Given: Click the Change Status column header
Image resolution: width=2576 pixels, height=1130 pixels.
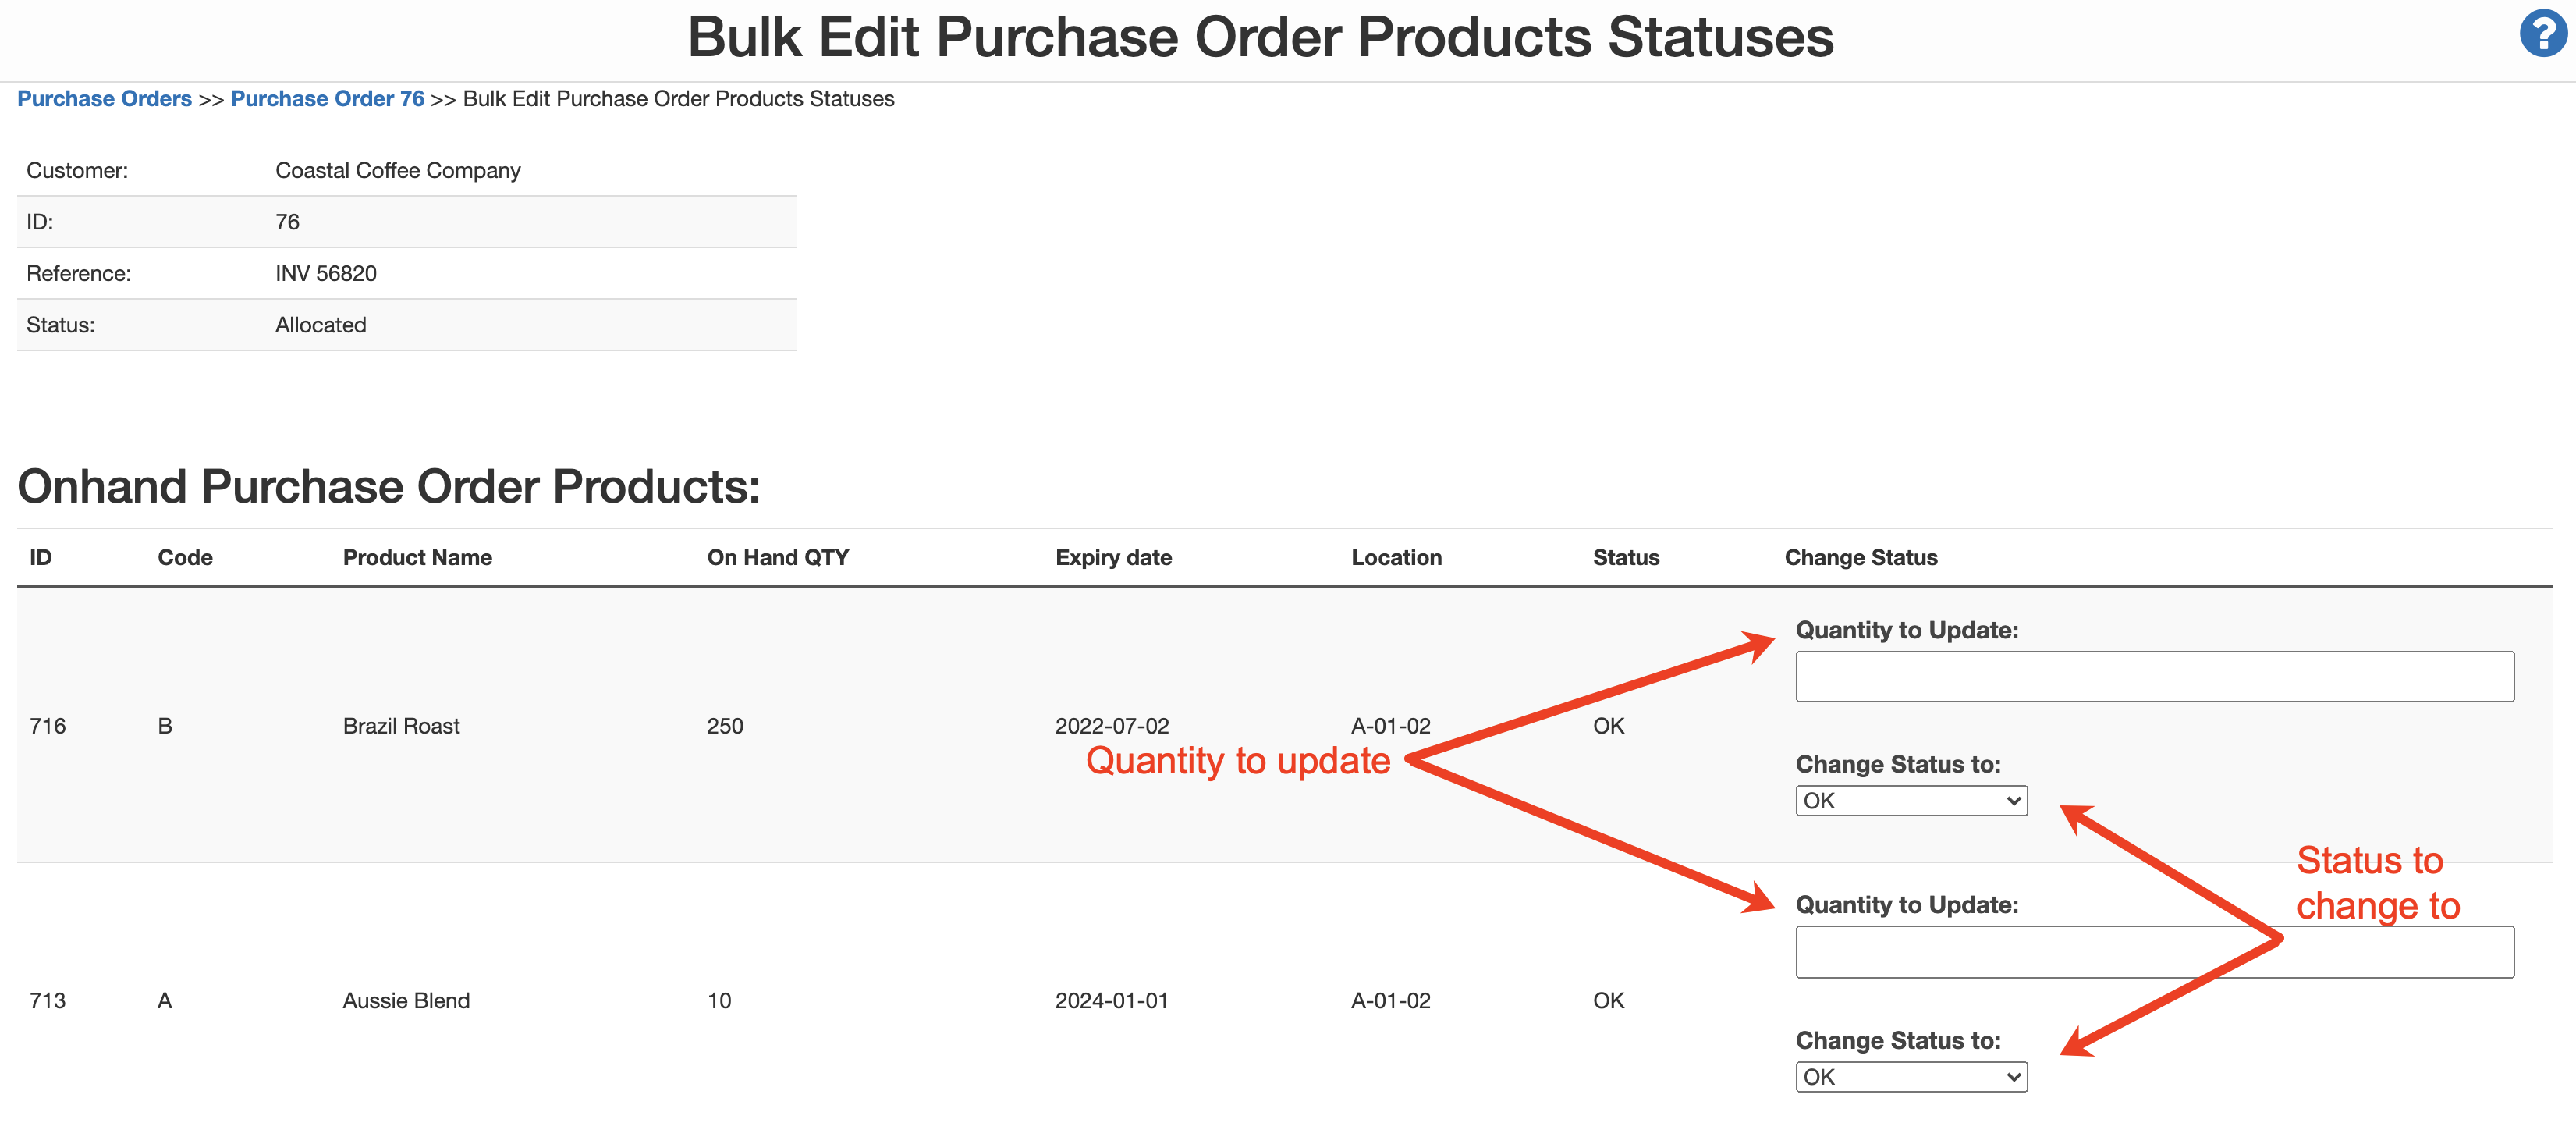Looking at the screenshot, I should (1860, 558).
